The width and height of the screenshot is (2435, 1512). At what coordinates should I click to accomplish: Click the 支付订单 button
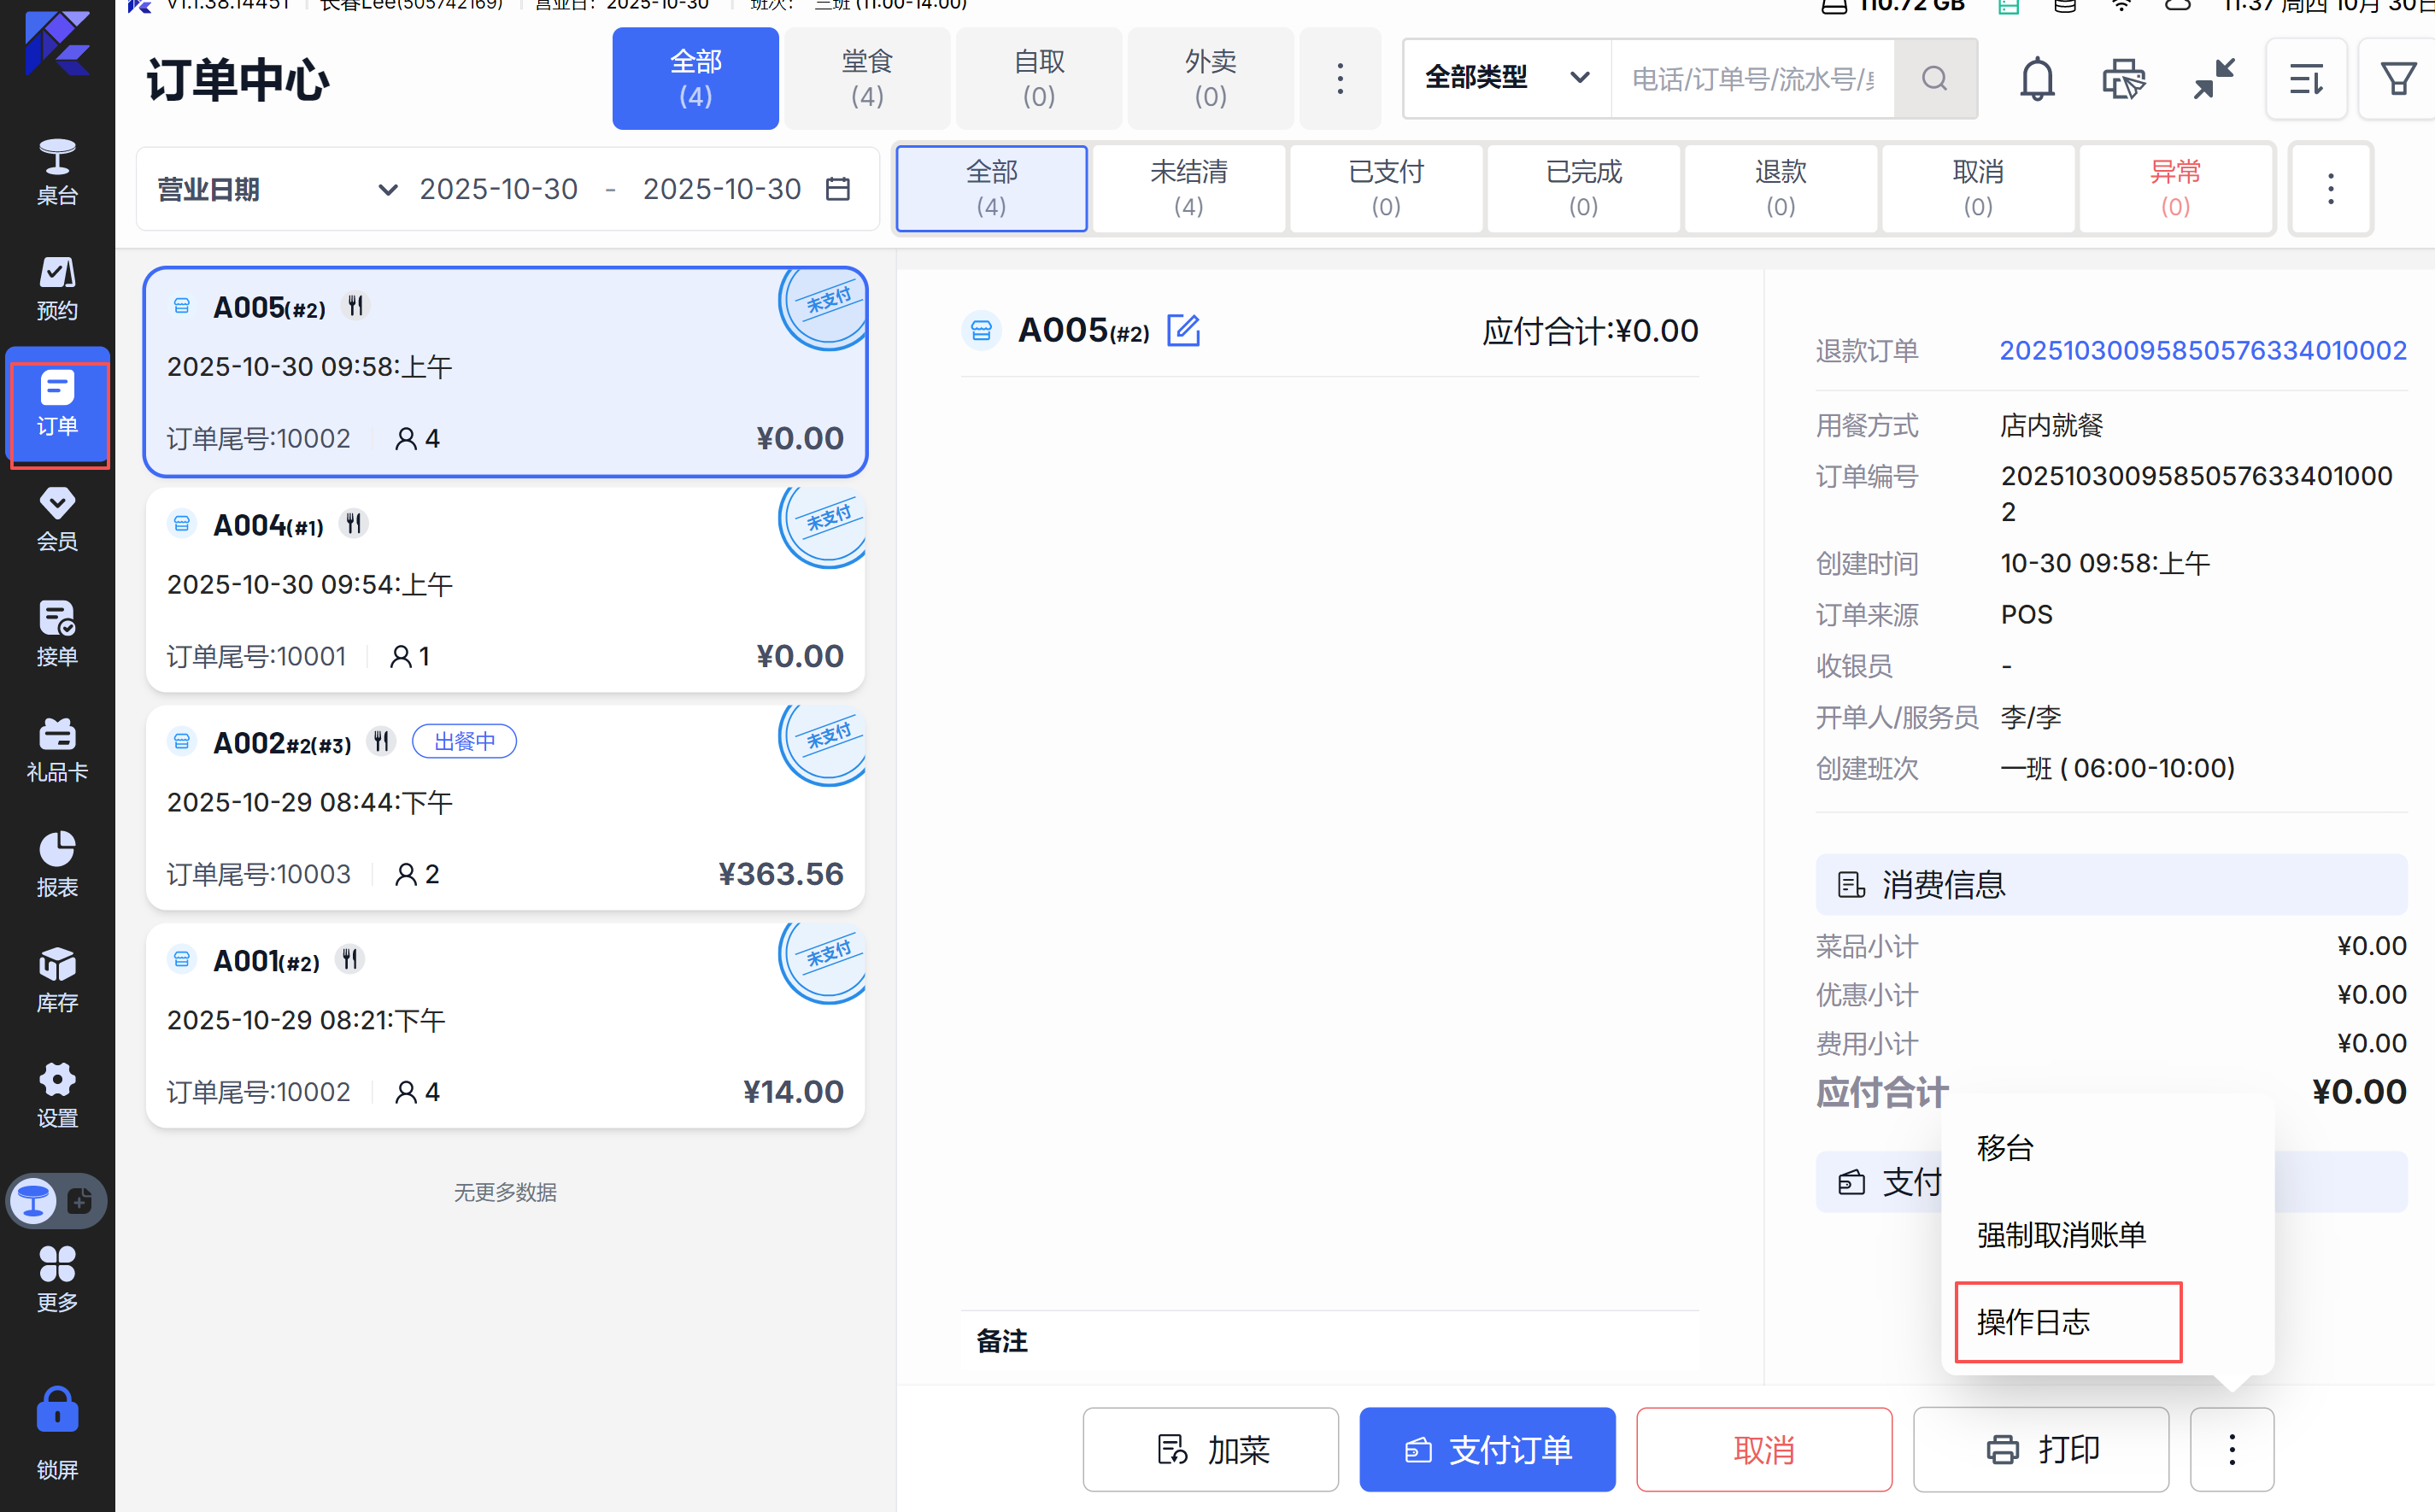(1487, 1449)
